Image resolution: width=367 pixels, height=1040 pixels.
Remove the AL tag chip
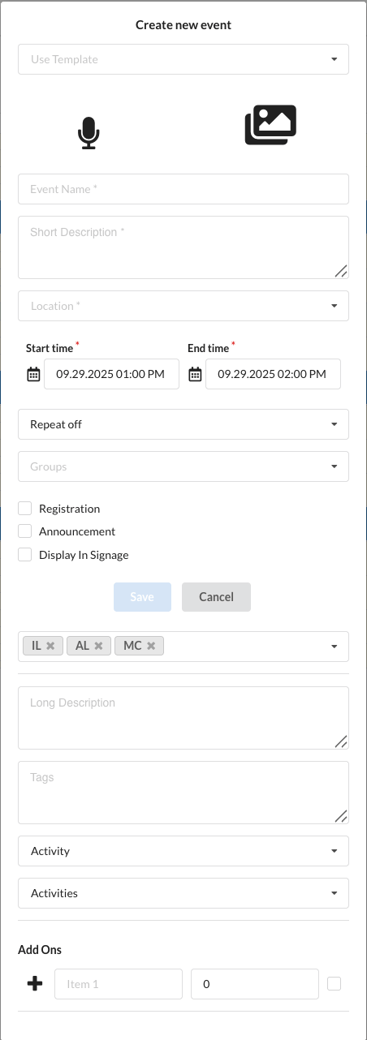click(98, 645)
